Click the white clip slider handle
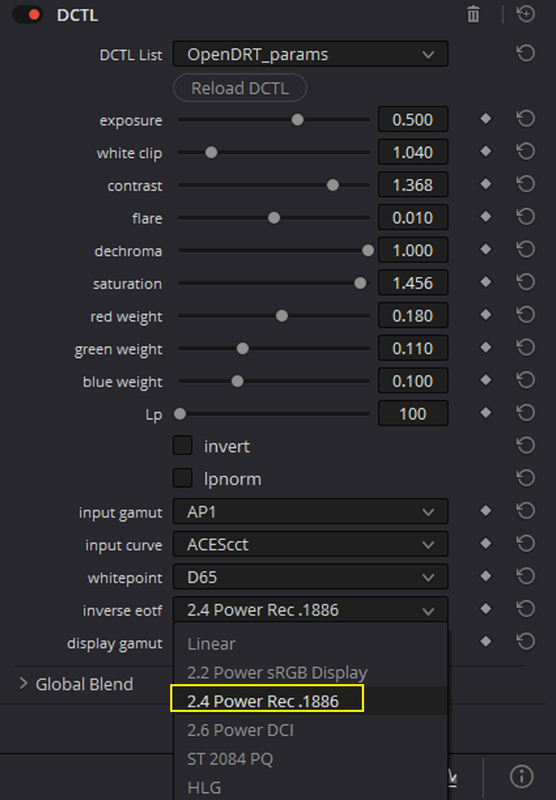This screenshot has width=556, height=800. 211,153
